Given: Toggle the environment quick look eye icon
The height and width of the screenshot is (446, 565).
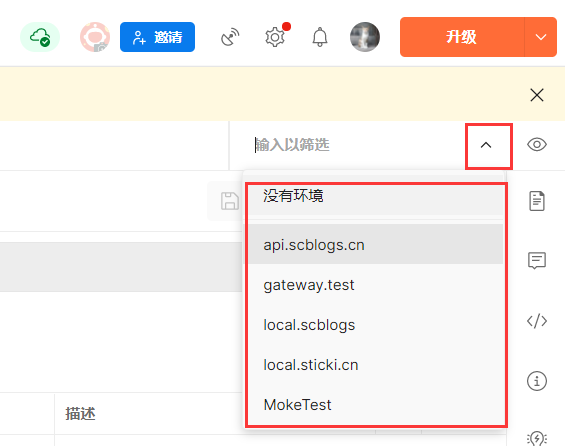Looking at the screenshot, I should 537,144.
